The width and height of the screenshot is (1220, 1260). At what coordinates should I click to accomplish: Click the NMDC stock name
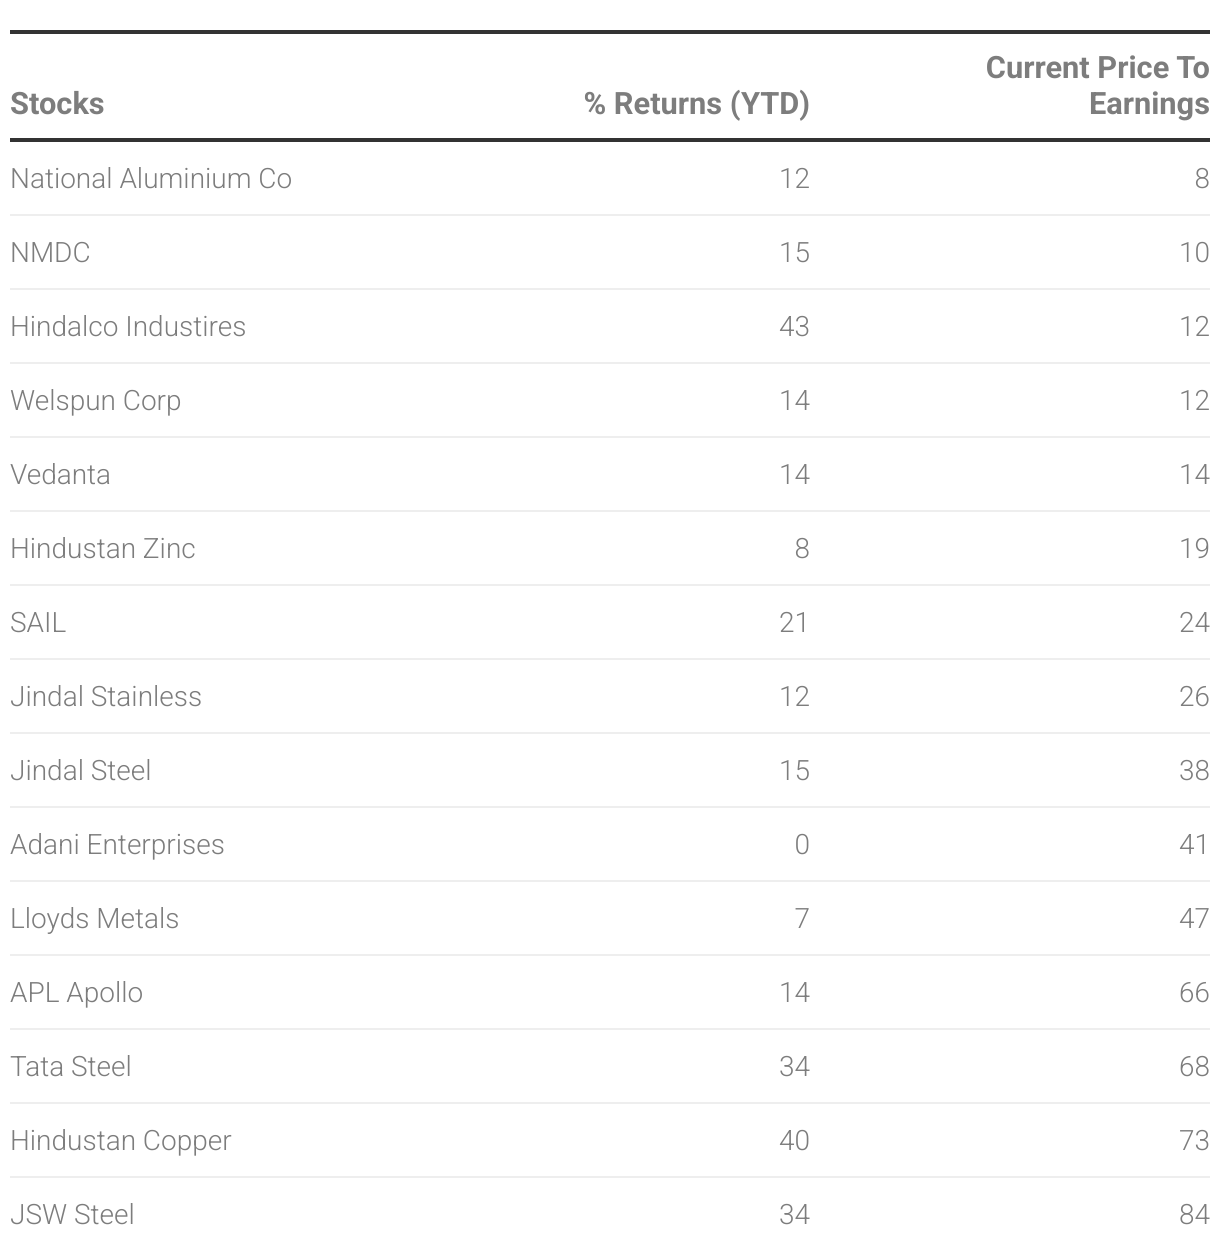tap(50, 253)
